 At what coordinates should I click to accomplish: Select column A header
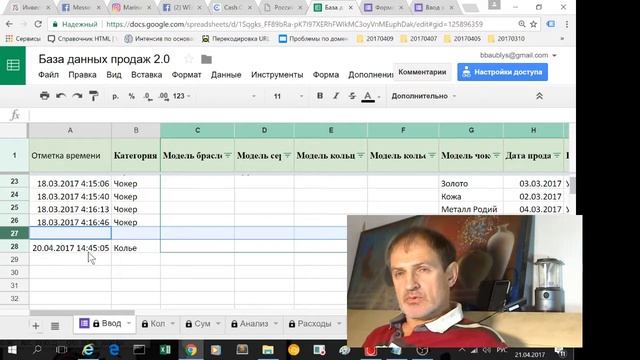(x=70, y=131)
